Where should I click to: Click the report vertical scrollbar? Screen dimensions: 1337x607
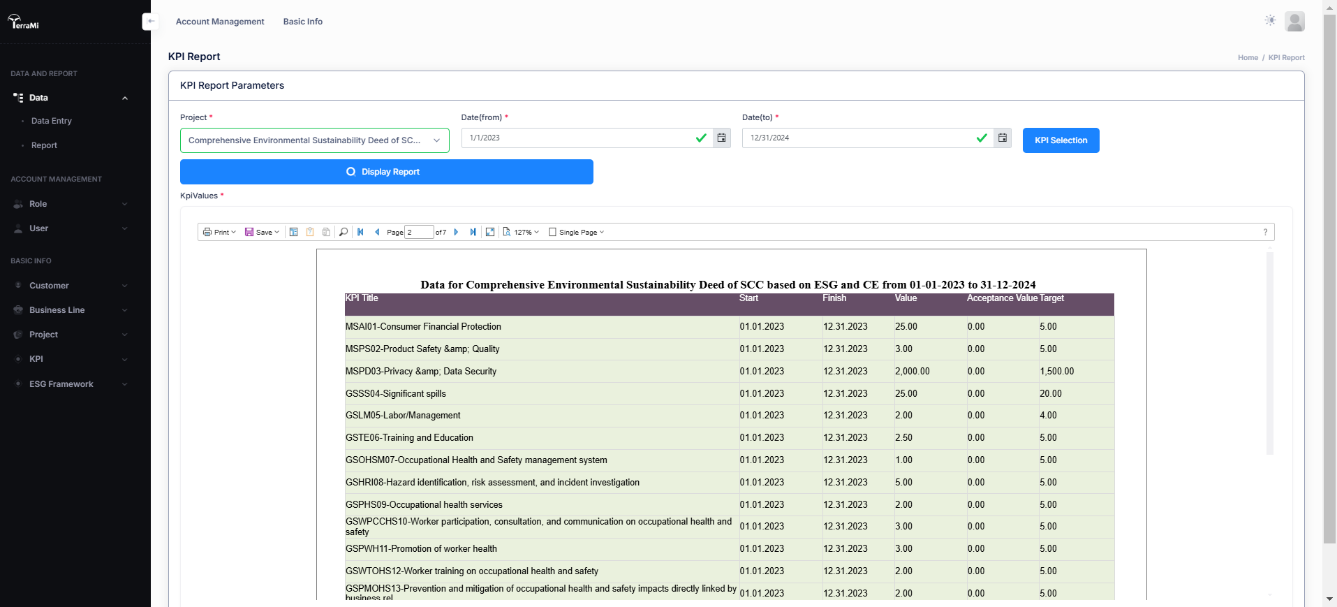[x=1270, y=353]
